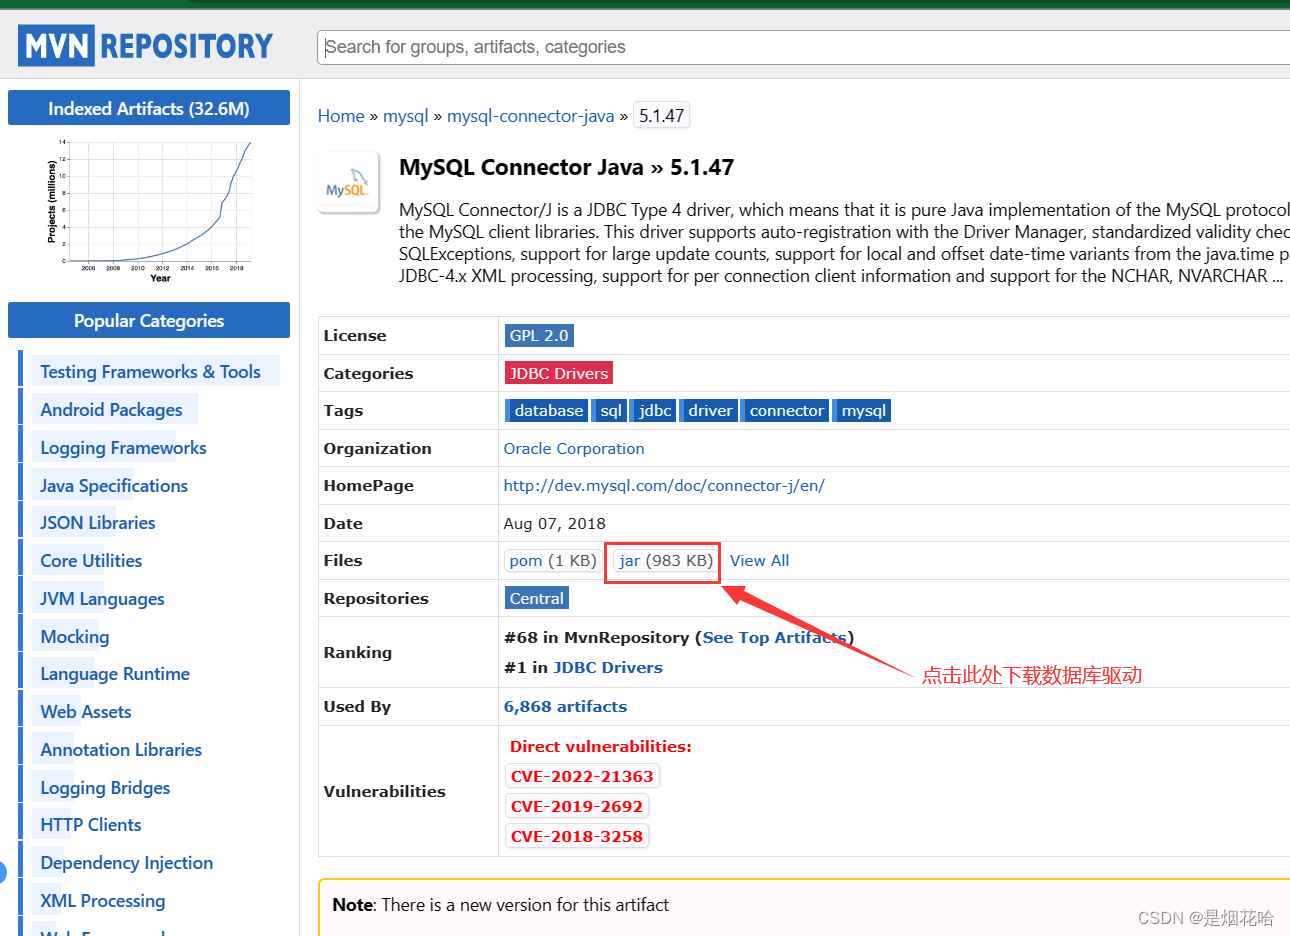
Task: Select the 5.1.47 version breadcrumb
Action: pyautogui.click(x=662, y=116)
